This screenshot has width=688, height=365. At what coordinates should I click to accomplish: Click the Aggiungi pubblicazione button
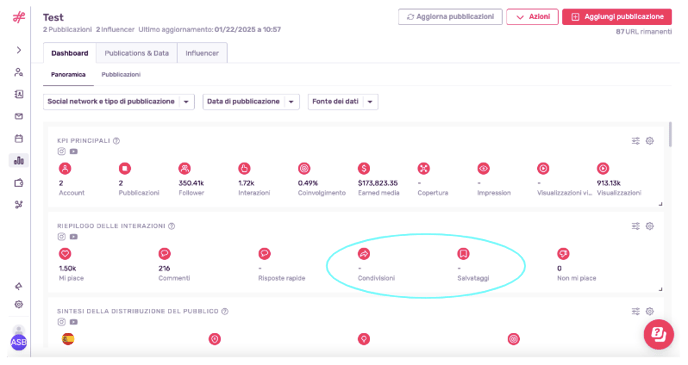click(617, 17)
